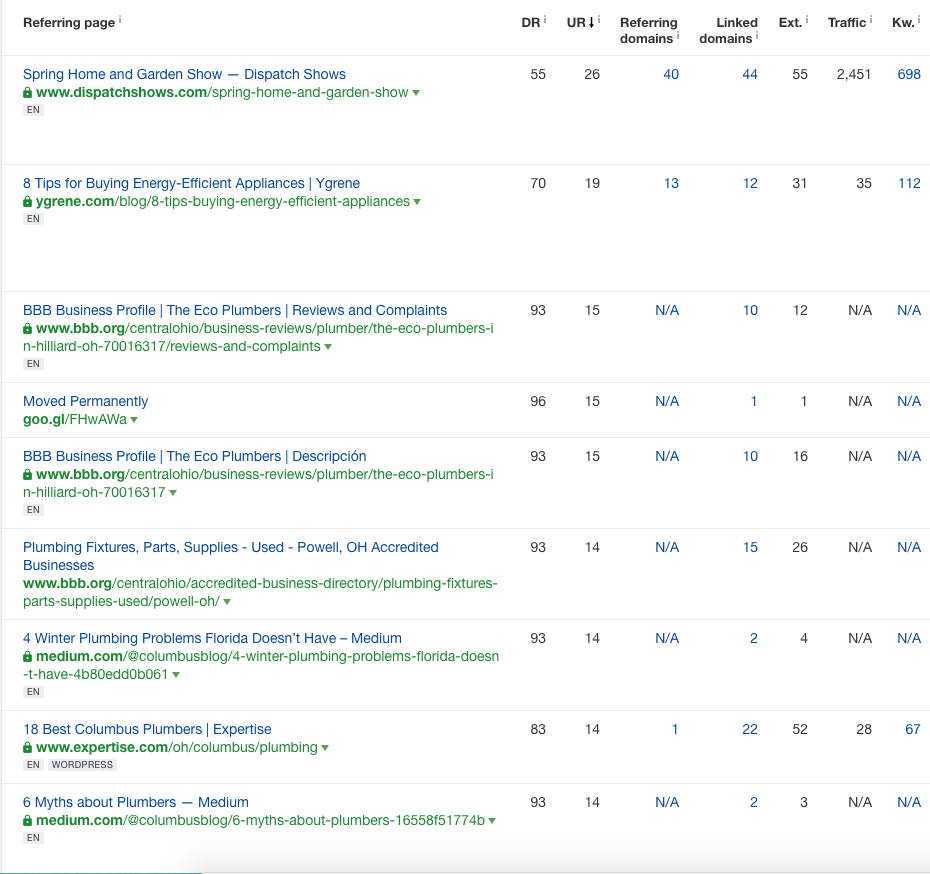Image resolution: width=930 pixels, height=874 pixels.
Task: Open 6 Myths about Plumbers Medium link
Action: tap(136, 802)
